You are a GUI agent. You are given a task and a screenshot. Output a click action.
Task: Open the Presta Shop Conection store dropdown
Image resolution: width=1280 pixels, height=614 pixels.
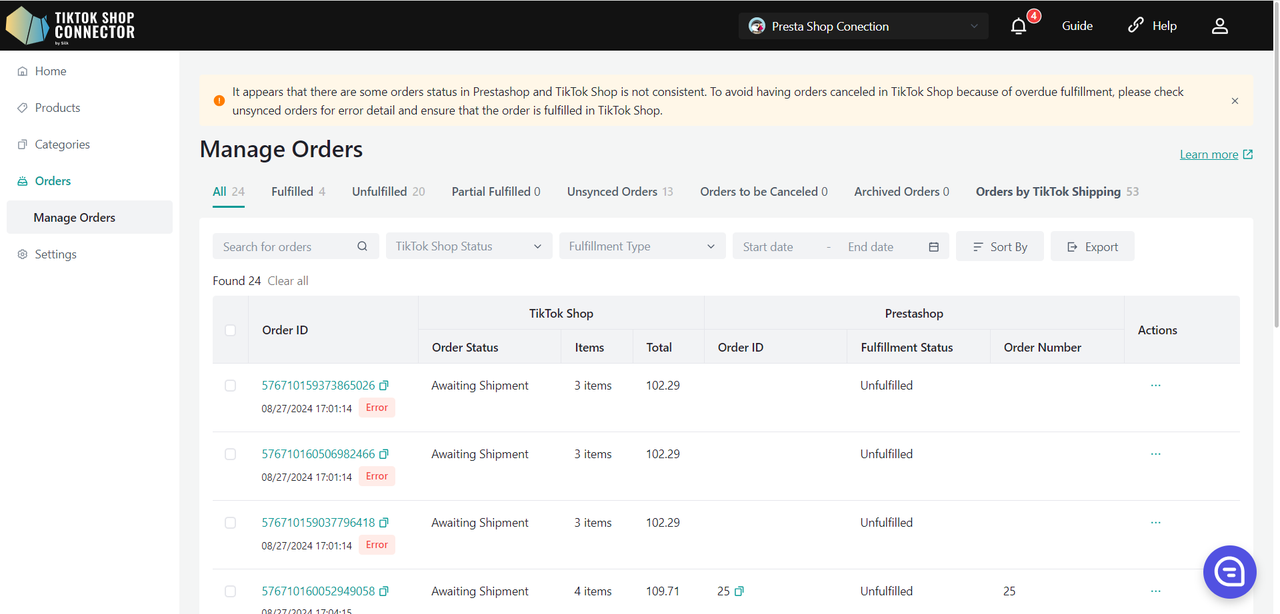click(864, 26)
